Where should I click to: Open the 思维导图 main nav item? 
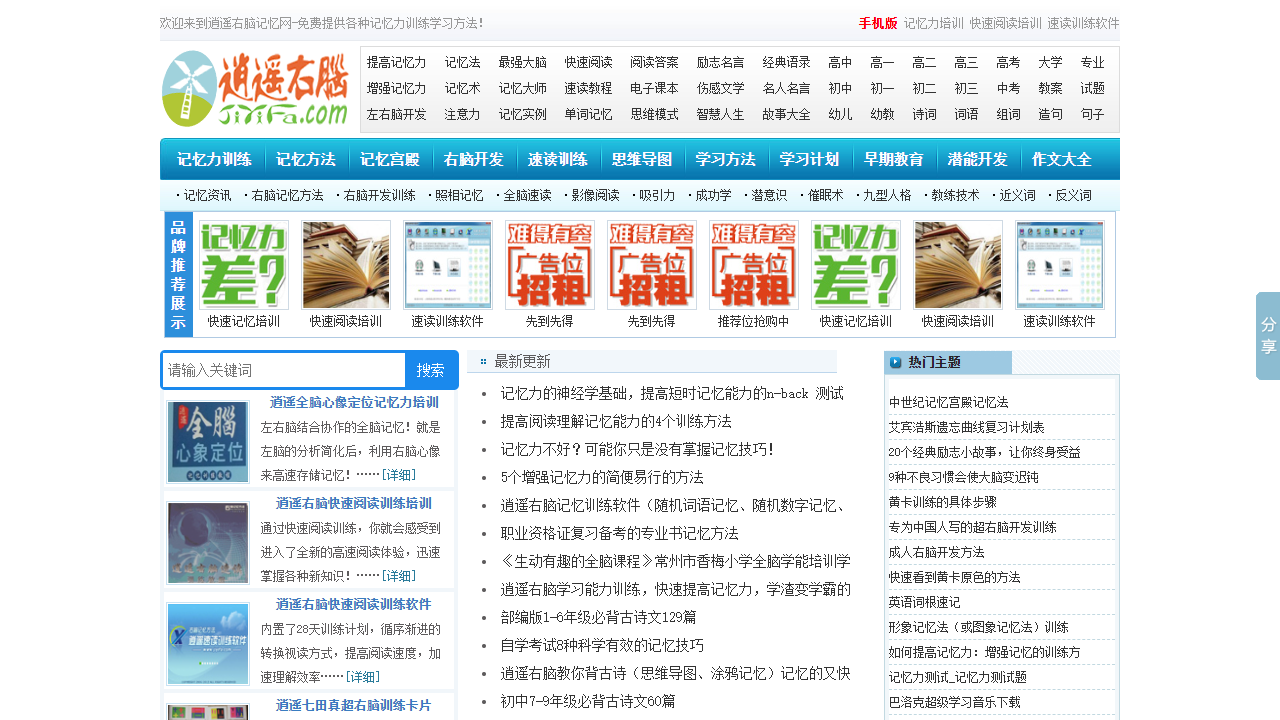pos(642,159)
